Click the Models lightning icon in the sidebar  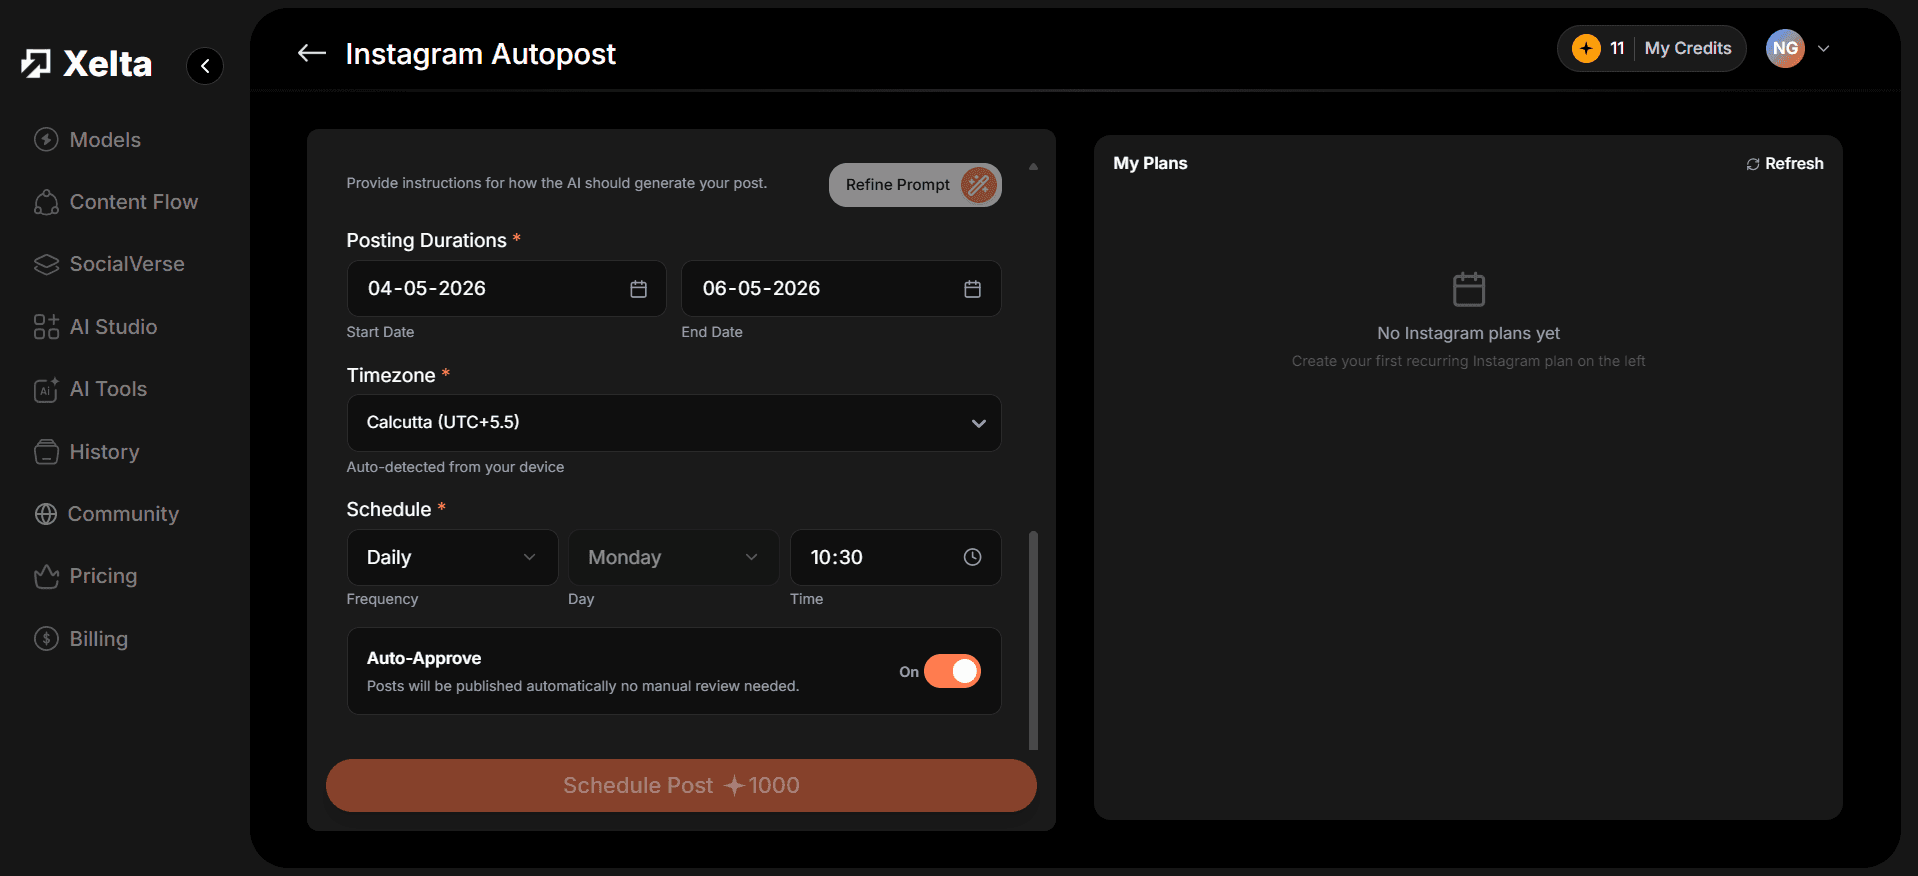pos(46,140)
